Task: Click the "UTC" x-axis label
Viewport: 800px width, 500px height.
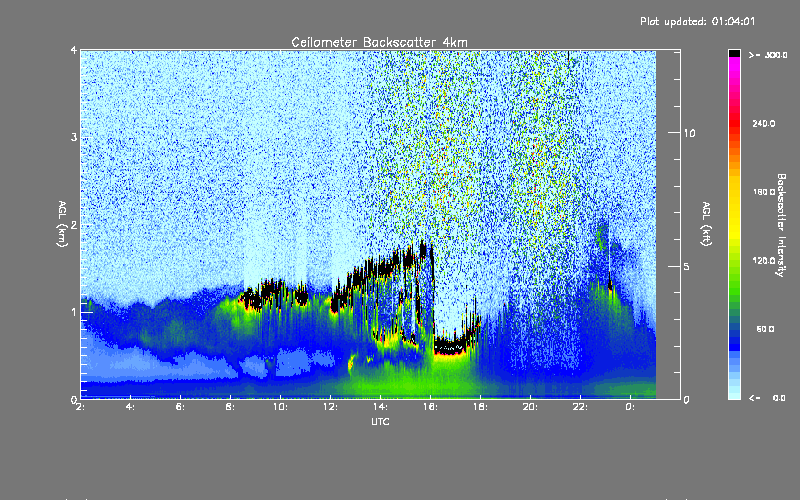Action: (x=380, y=421)
